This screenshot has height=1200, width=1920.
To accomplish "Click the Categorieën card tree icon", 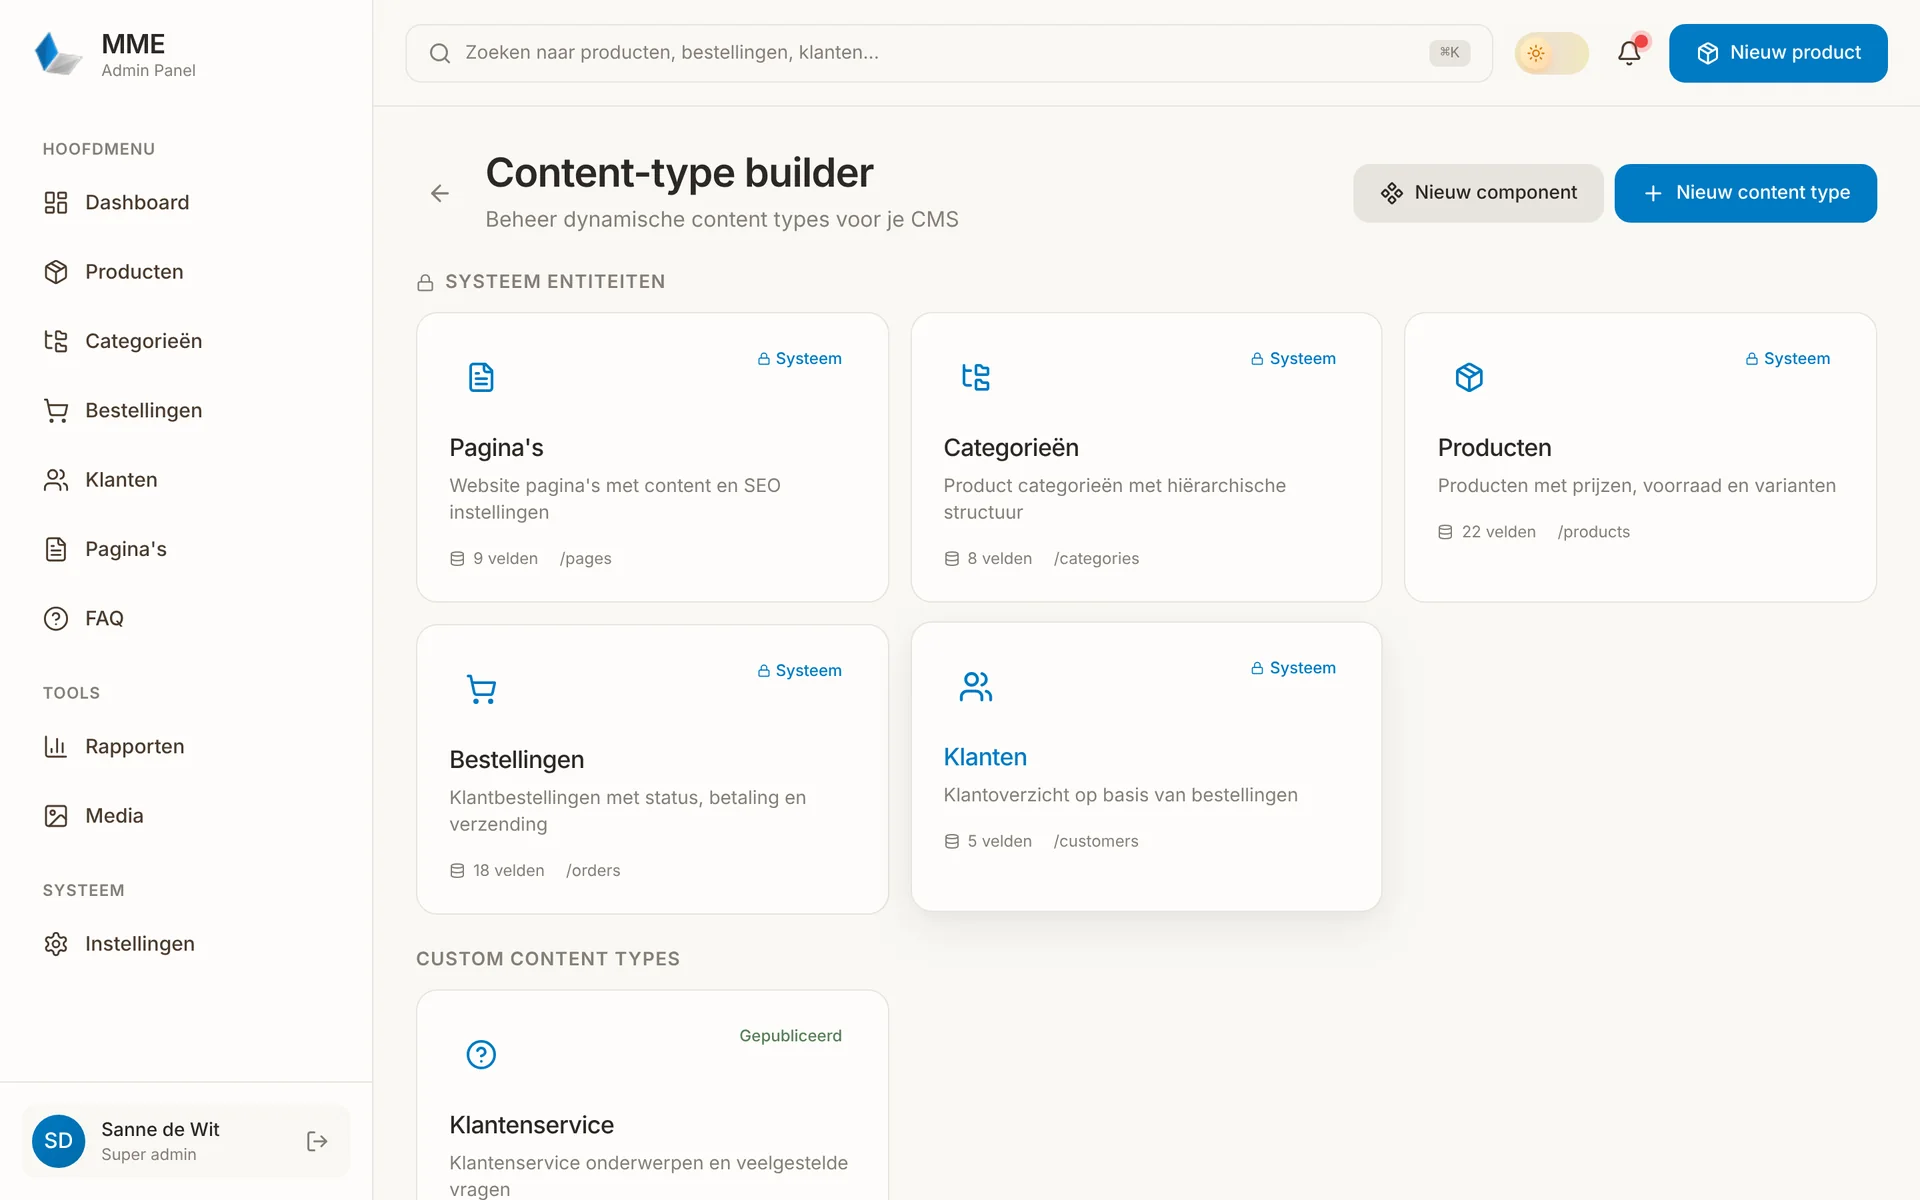I will (x=975, y=377).
